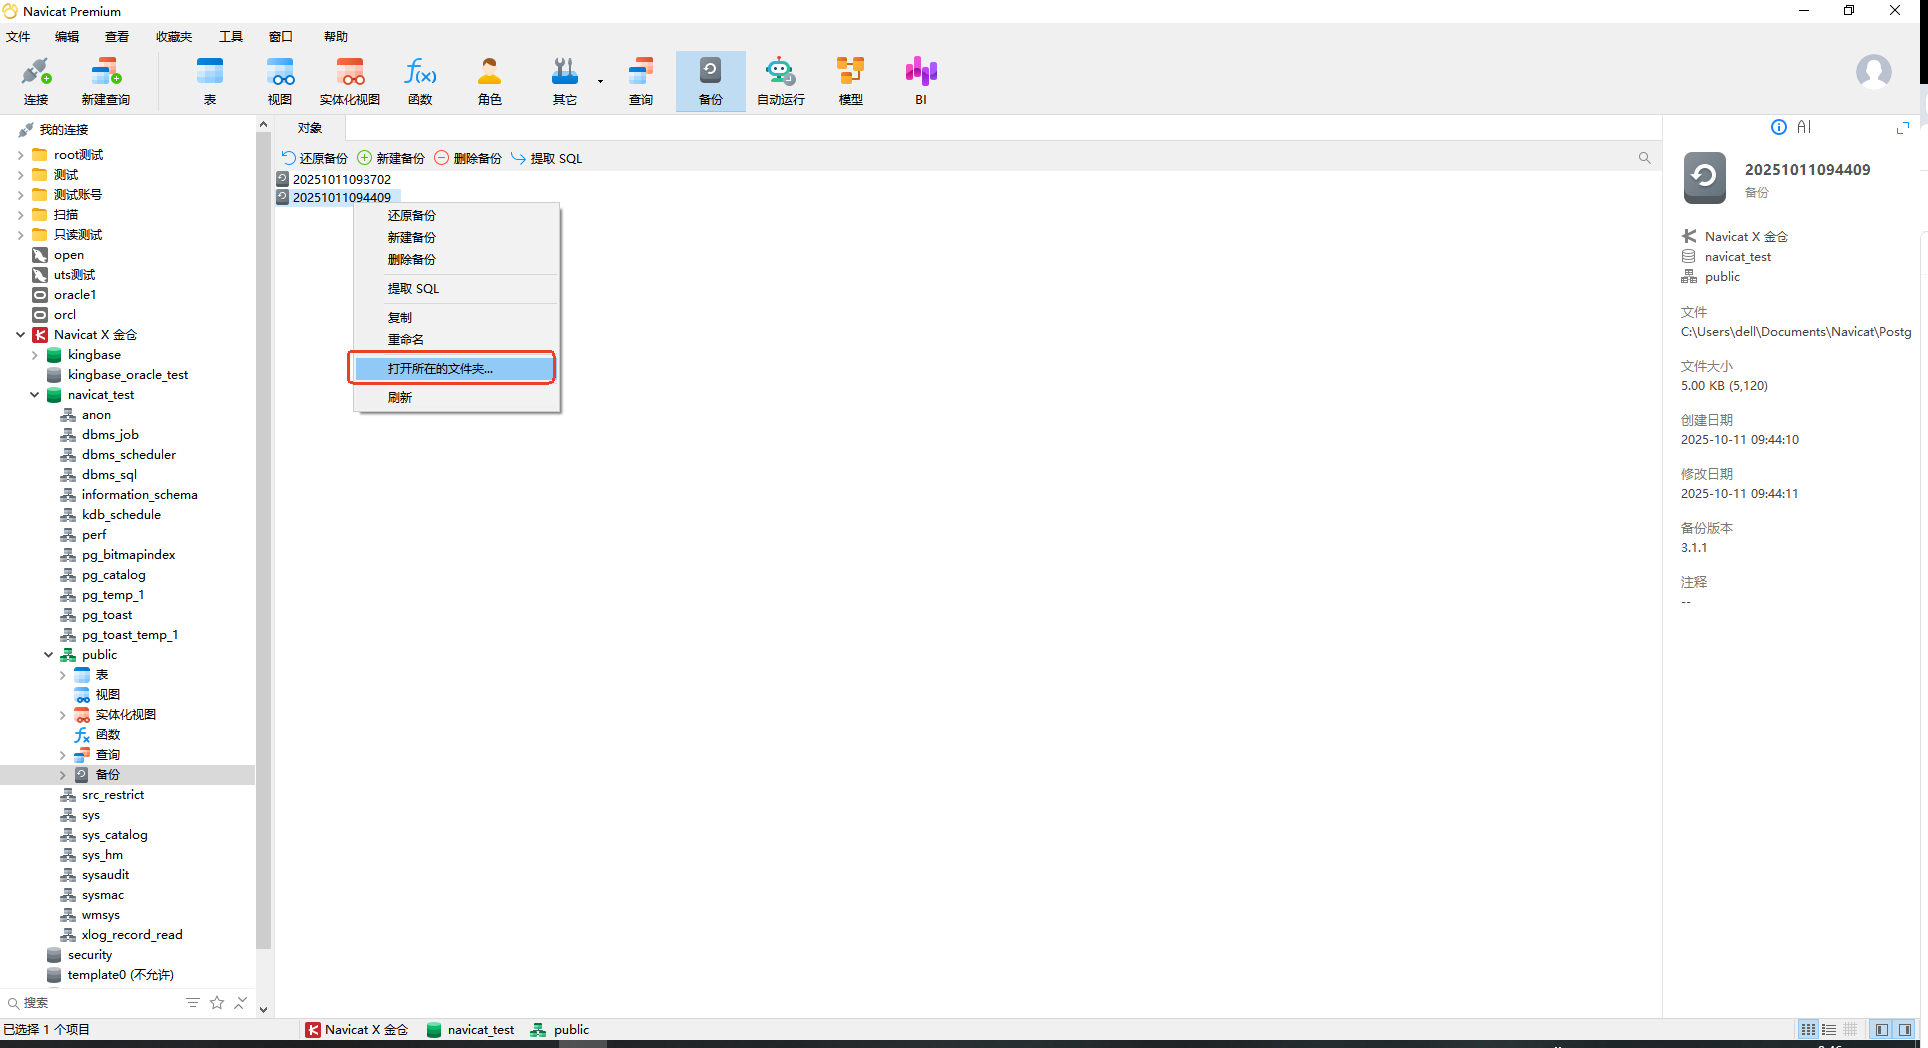This screenshot has width=1928, height=1048.
Task: Click 删除备份 button in object toolbar
Action: pyautogui.click(x=468, y=158)
